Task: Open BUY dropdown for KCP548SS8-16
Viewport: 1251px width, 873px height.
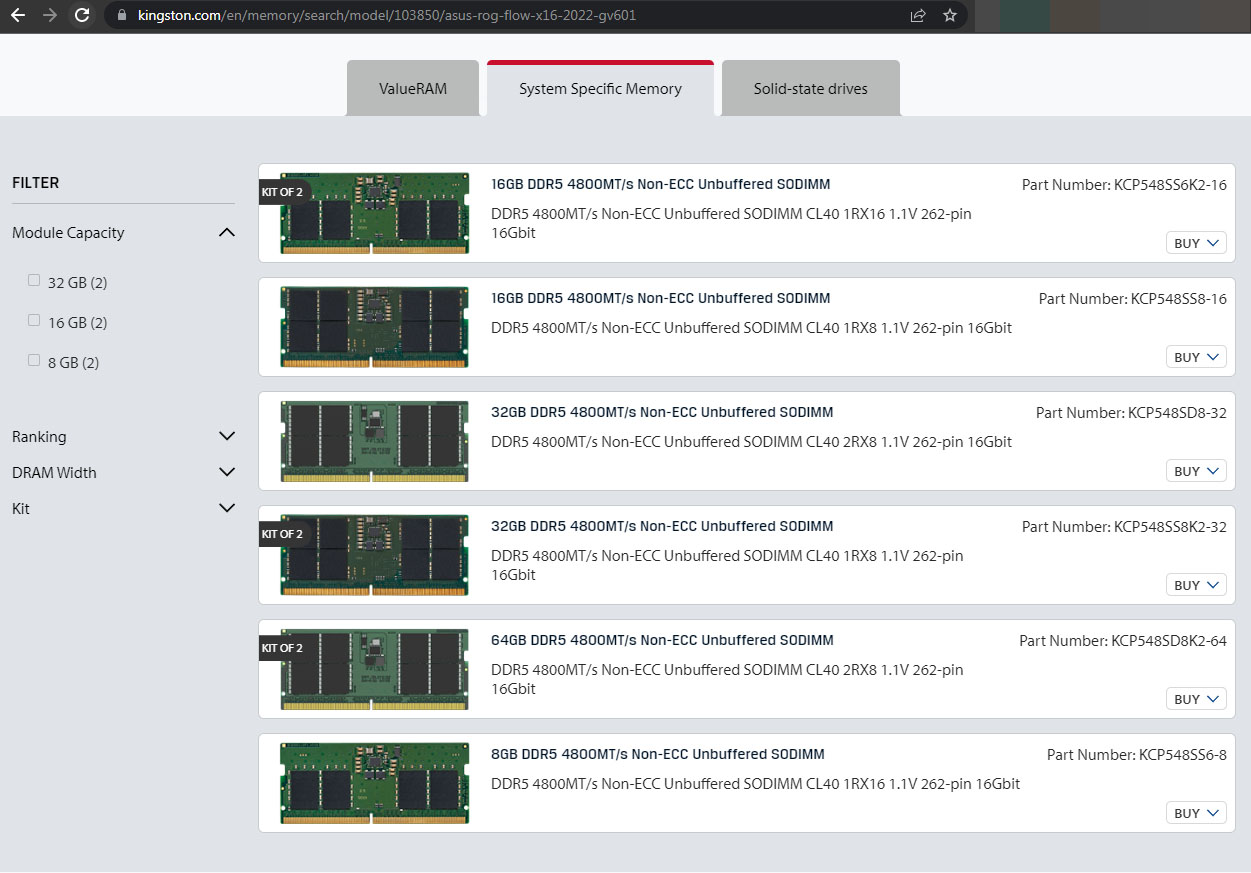Action: click(1196, 357)
